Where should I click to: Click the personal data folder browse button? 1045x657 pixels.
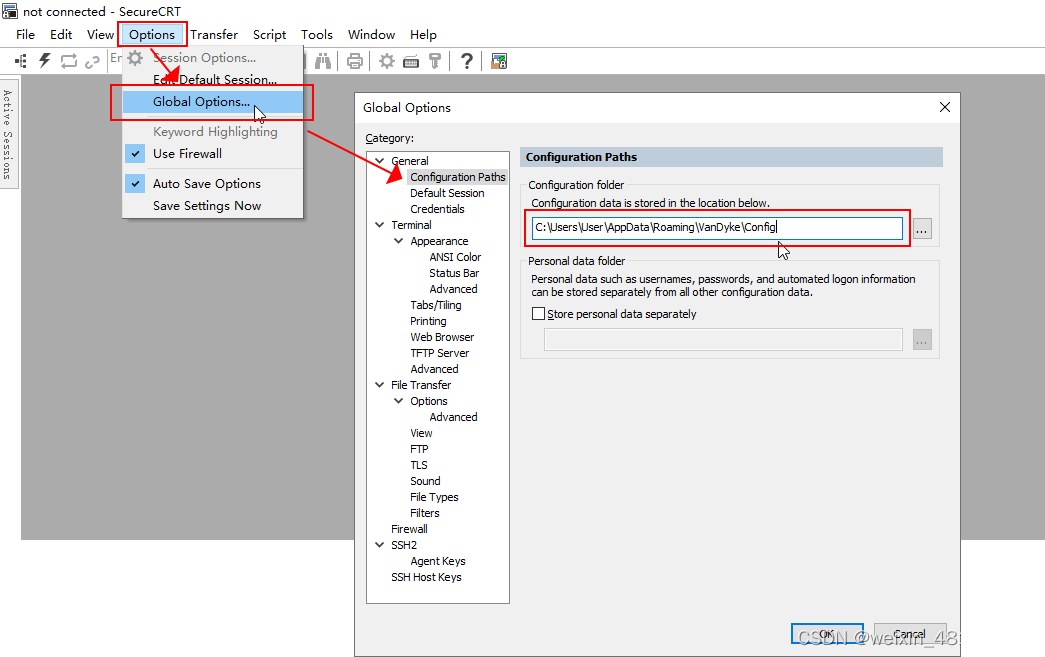coord(922,340)
